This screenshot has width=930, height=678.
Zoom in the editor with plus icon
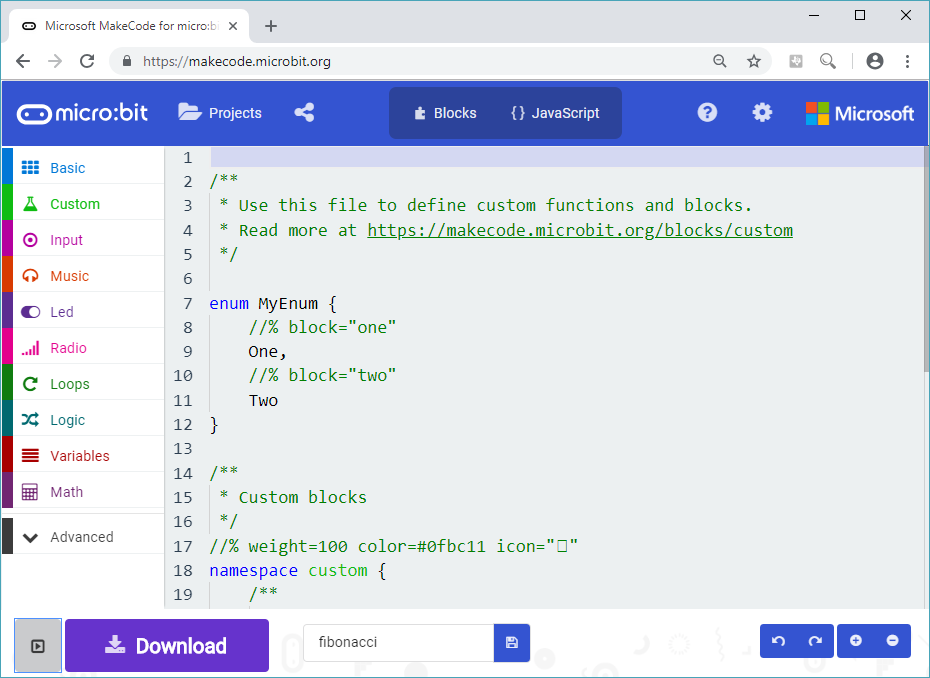pyautogui.click(x=856, y=641)
